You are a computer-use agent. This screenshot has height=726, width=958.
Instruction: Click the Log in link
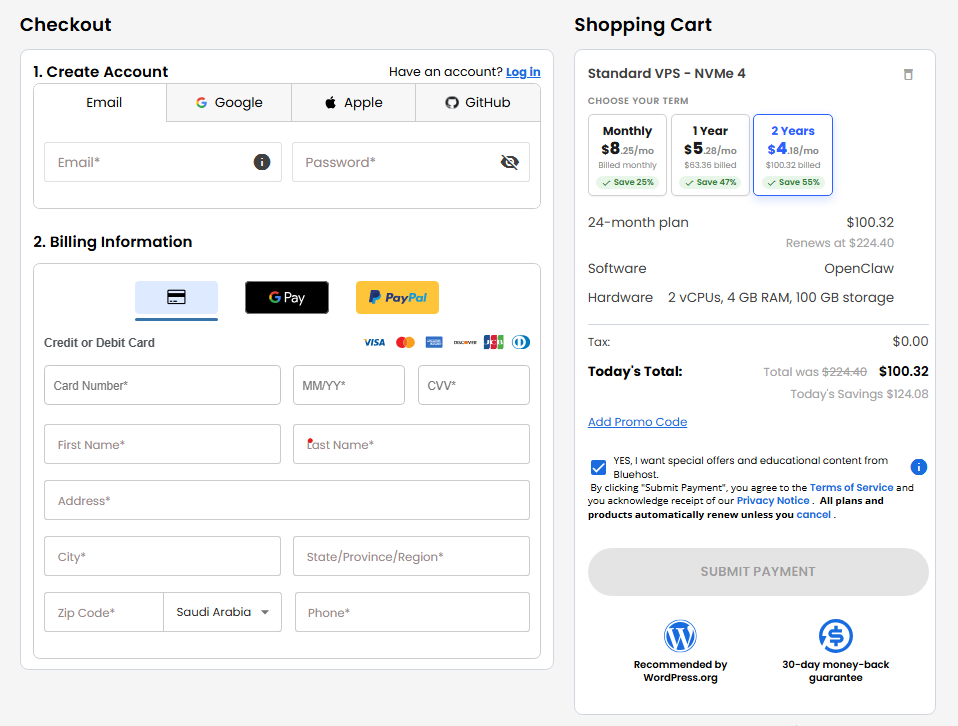click(x=523, y=72)
